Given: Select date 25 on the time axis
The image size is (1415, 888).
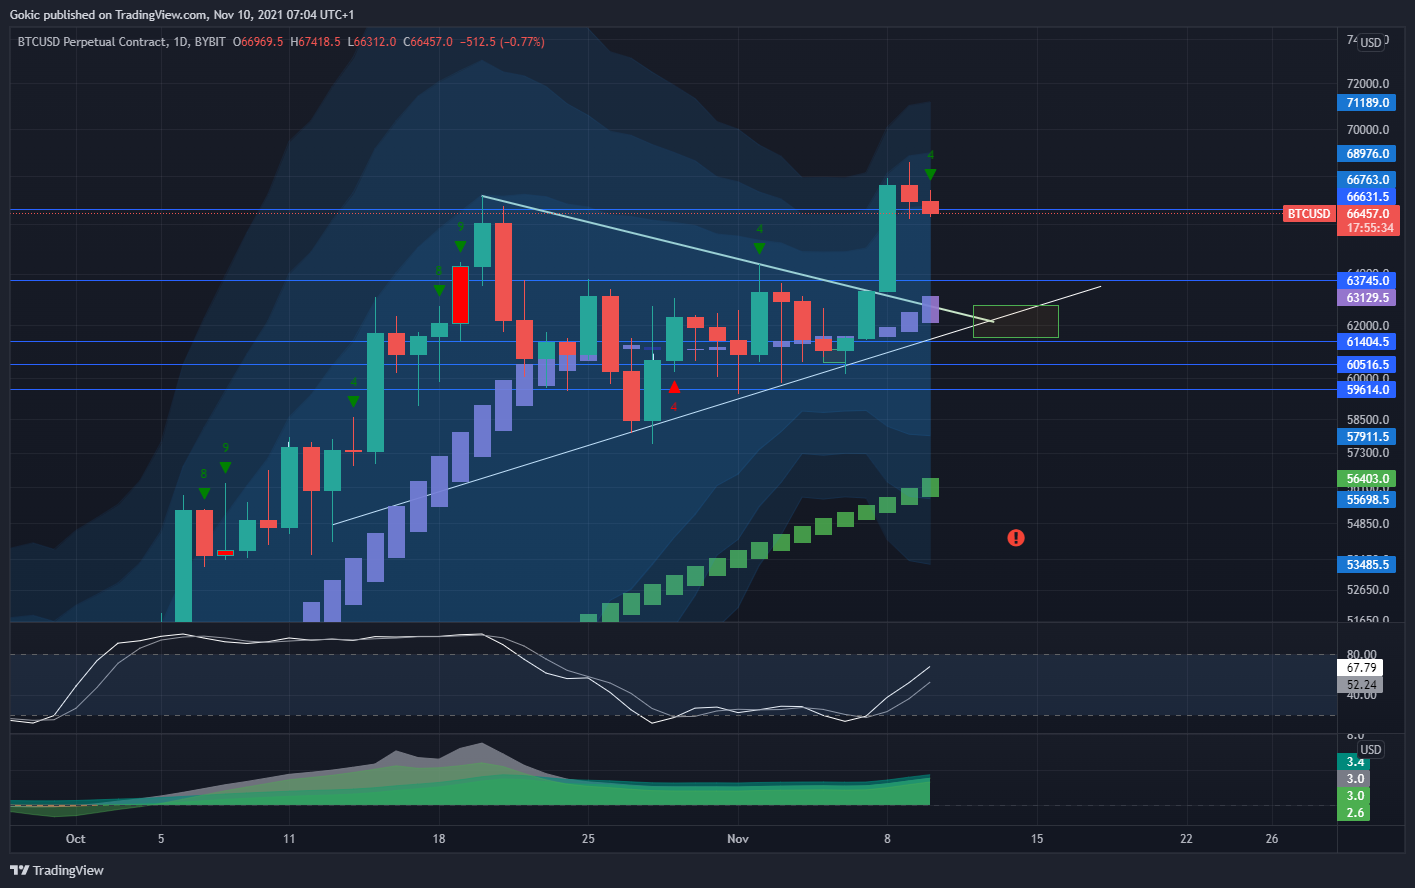Looking at the screenshot, I should point(588,839).
